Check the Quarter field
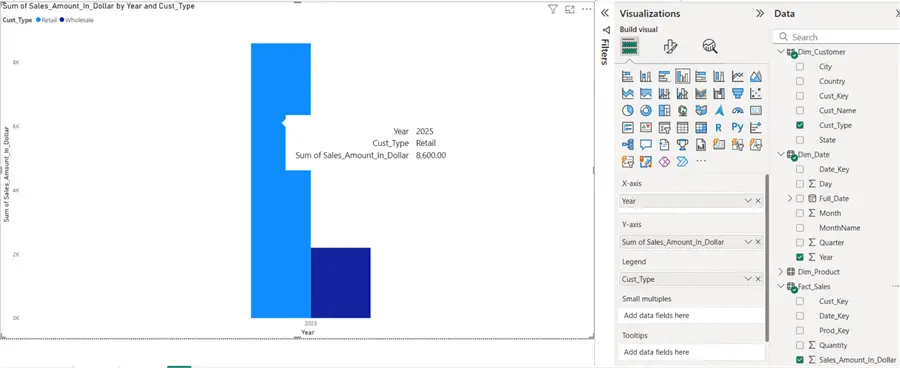 pos(800,242)
